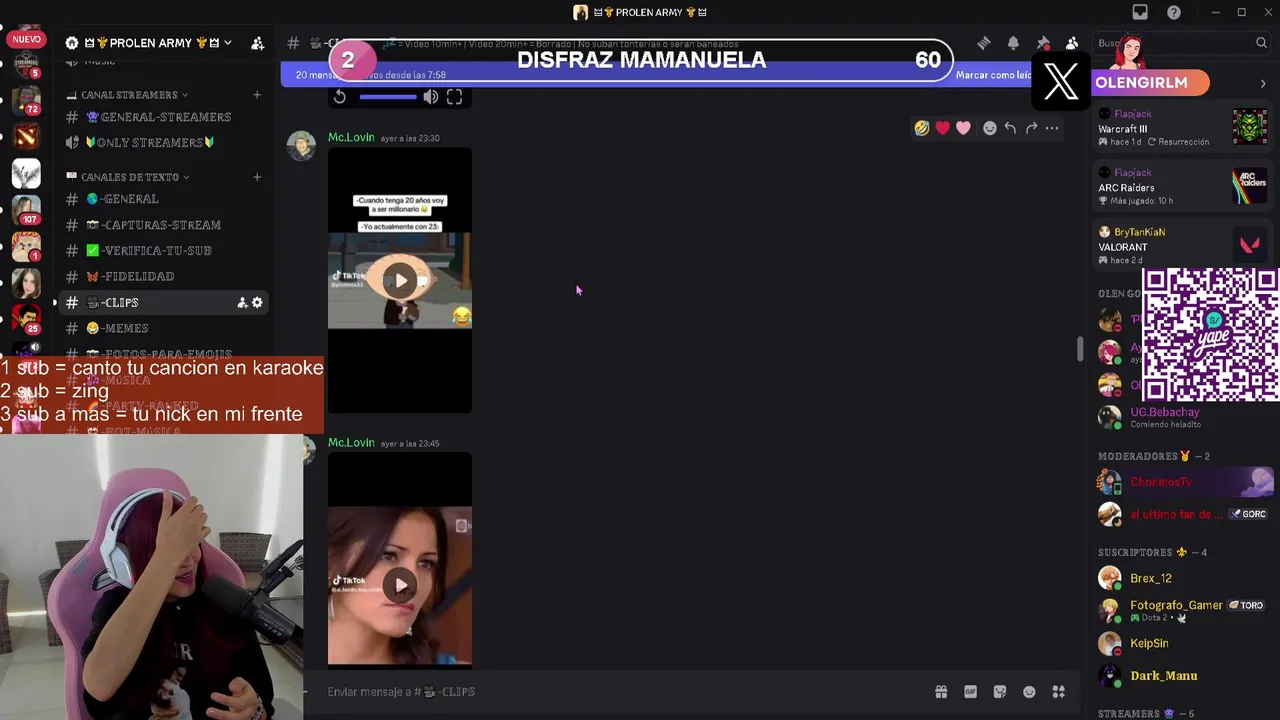The height and width of the screenshot is (720, 1280).
Task: Play the second Mc.Lovin TikTok video
Action: click(400, 585)
